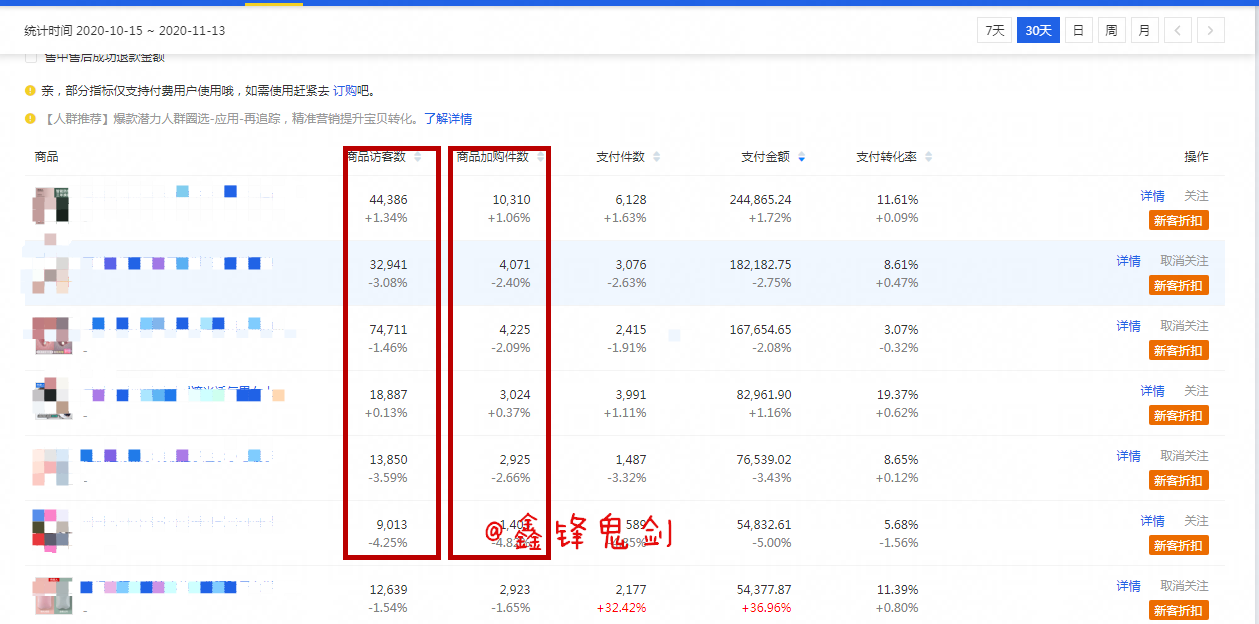Open the 订购 subscription link

point(345,90)
